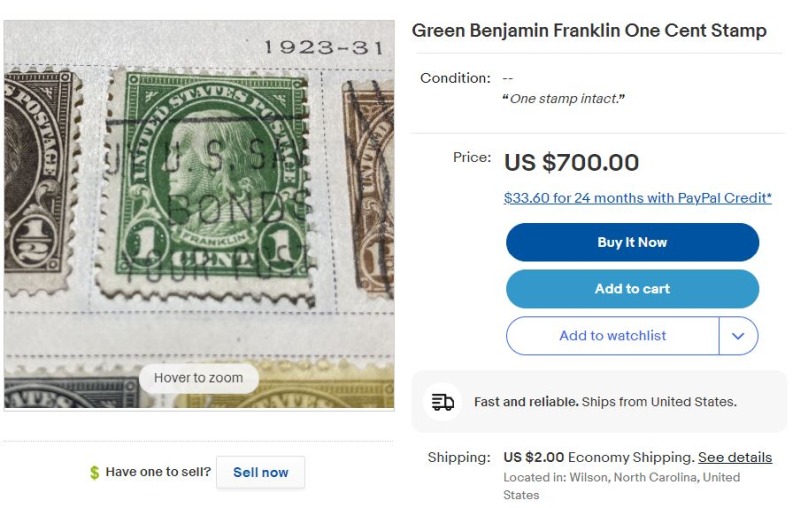Viewport: 800px width, 508px height.
Task: Click the fast shipping truck icon
Action: (x=442, y=402)
